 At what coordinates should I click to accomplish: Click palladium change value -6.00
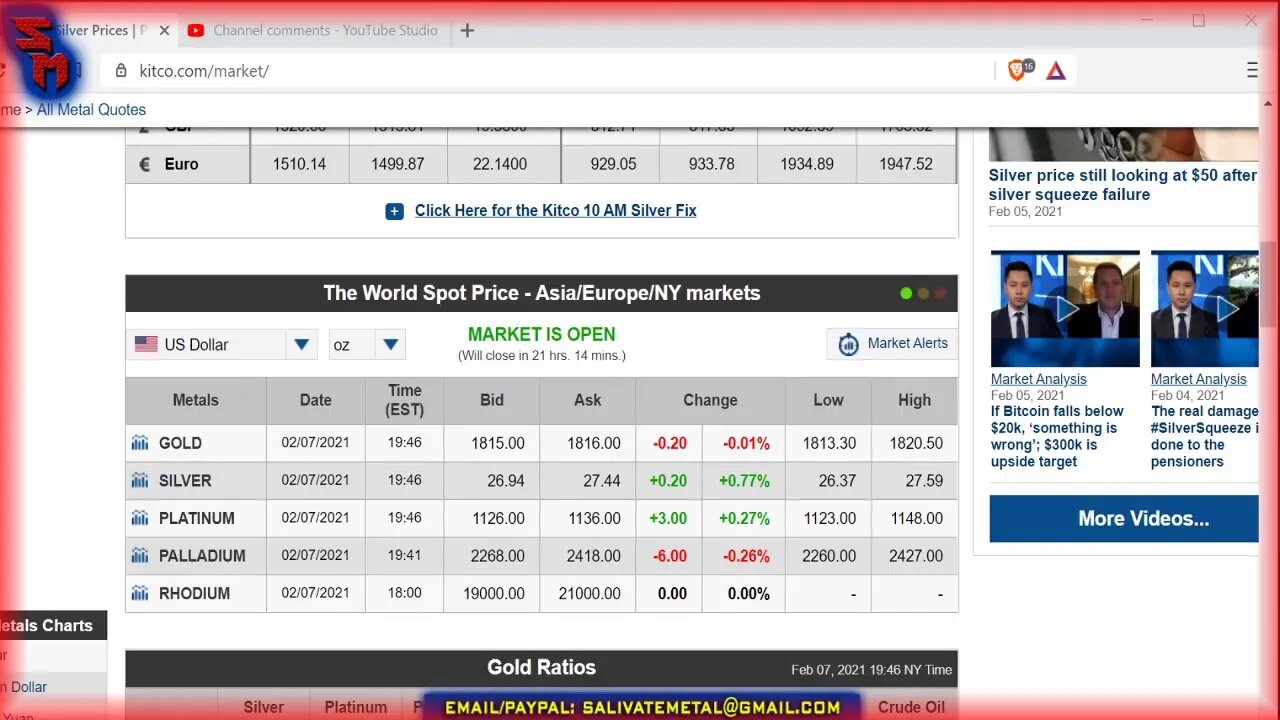pos(669,556)
